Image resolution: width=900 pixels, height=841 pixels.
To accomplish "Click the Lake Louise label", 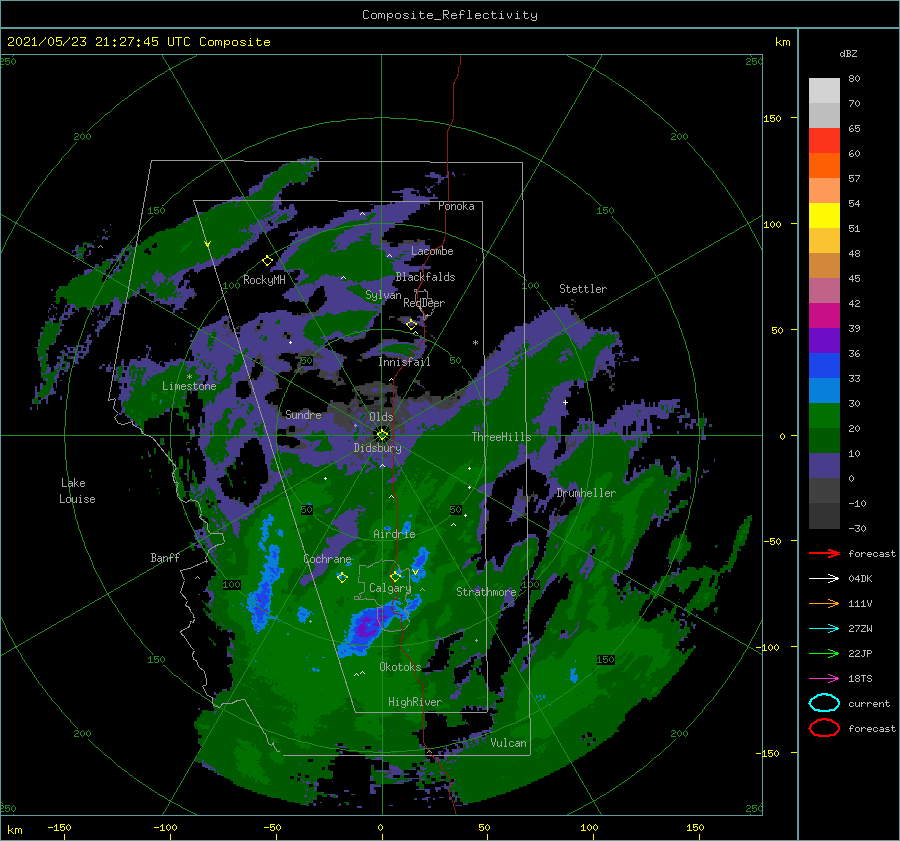I will (x=77, y=491).
